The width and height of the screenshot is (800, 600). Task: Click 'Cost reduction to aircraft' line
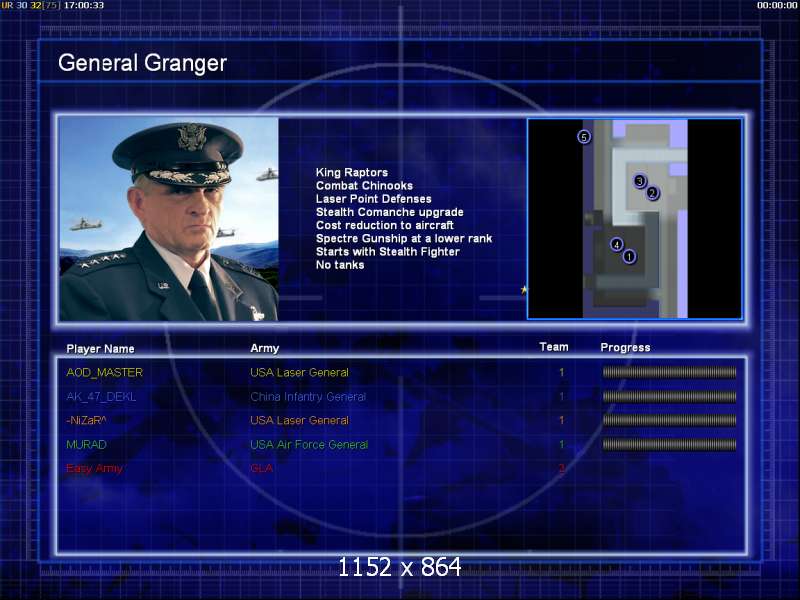pyautogui.click(x=385, y=226)
